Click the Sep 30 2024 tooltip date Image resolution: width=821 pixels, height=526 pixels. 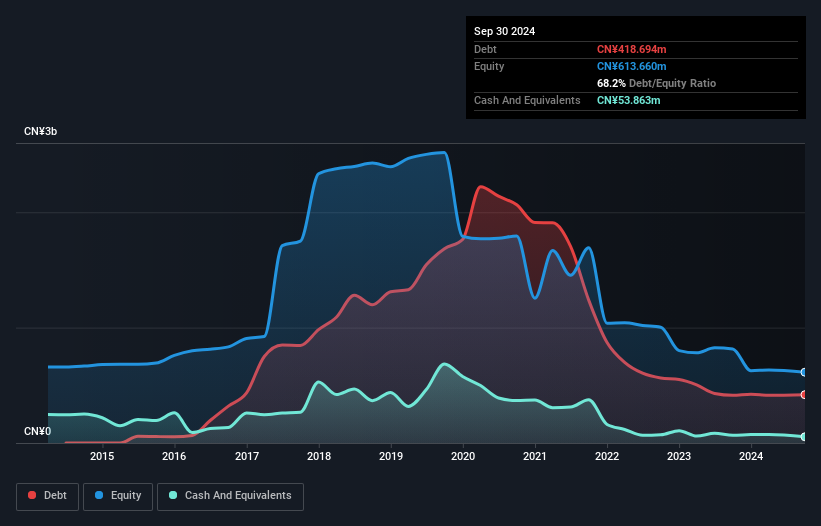[x=504, y=31]
